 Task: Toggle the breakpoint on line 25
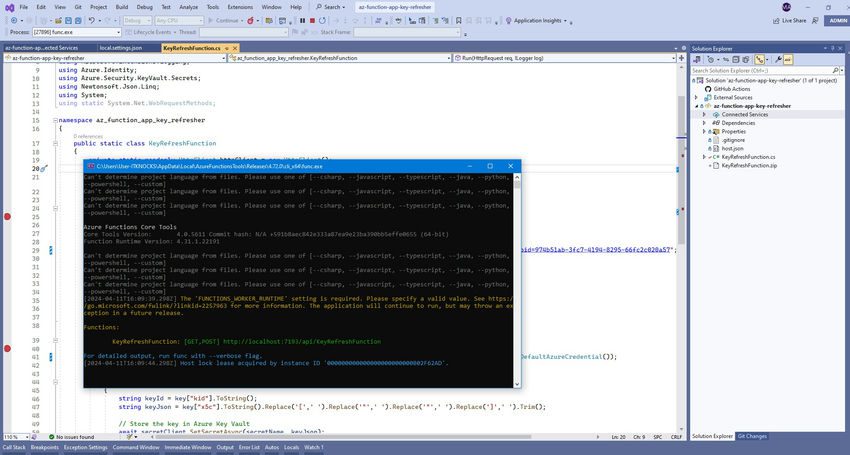coord(7,217)
